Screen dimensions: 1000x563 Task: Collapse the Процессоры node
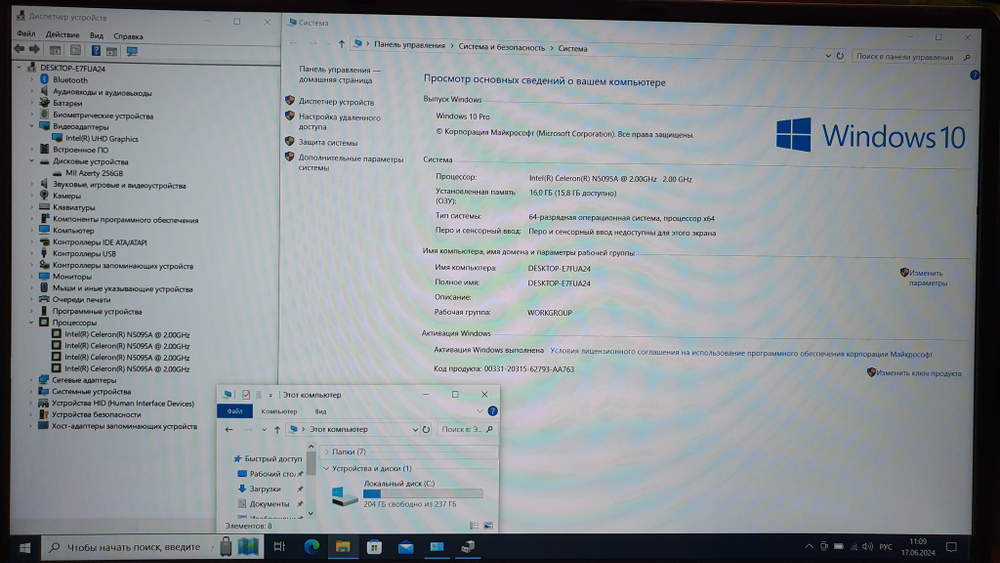click(31, 323)
